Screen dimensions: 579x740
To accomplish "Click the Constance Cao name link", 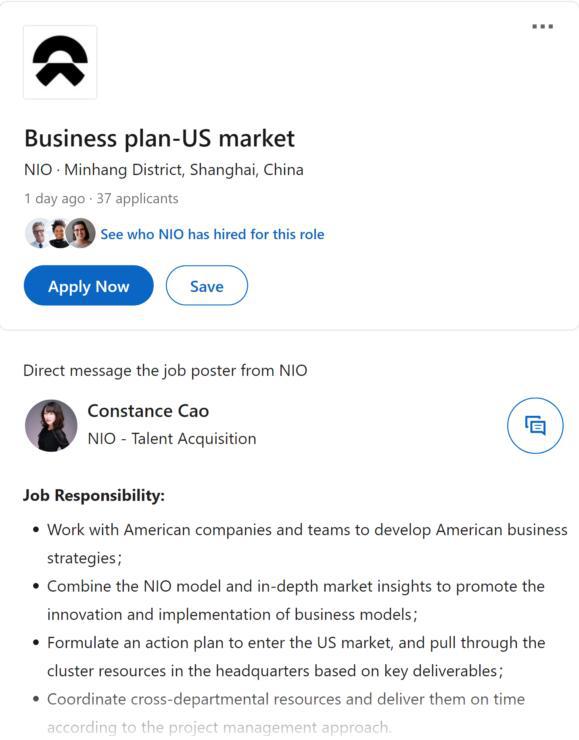I will (x=148, y=411).
